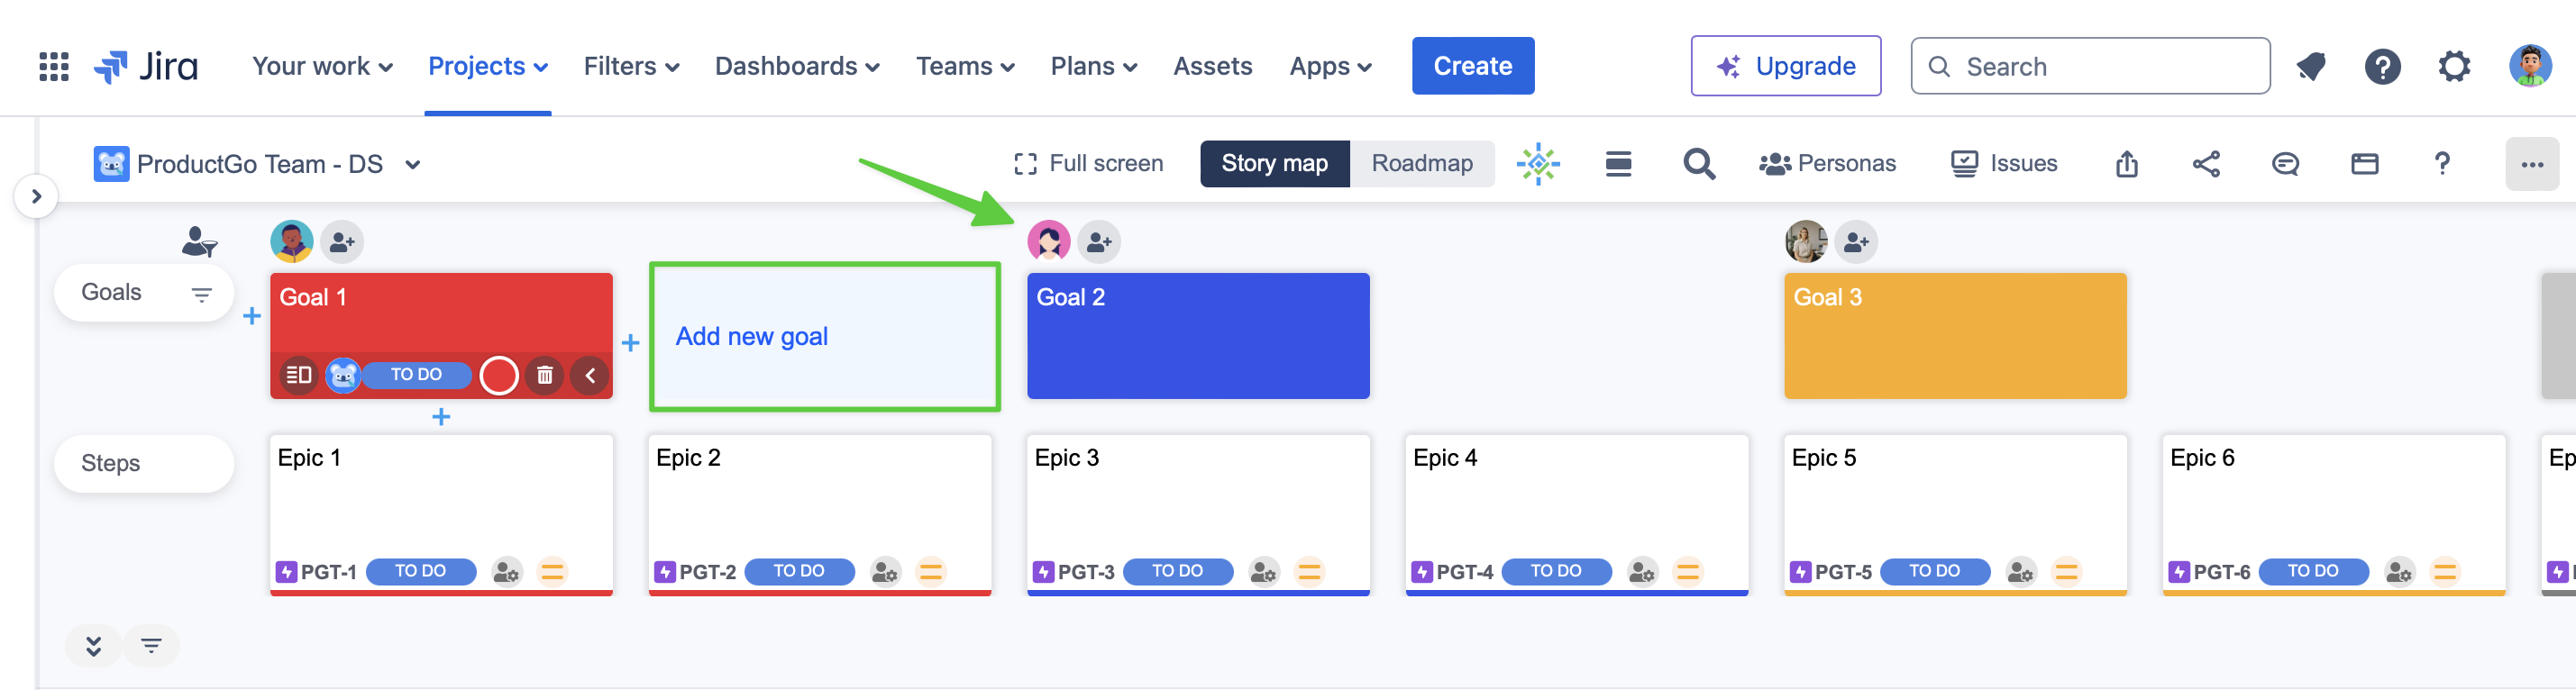Toggle Full screen mode
2576x690 pixels.
pos(1088,164)
